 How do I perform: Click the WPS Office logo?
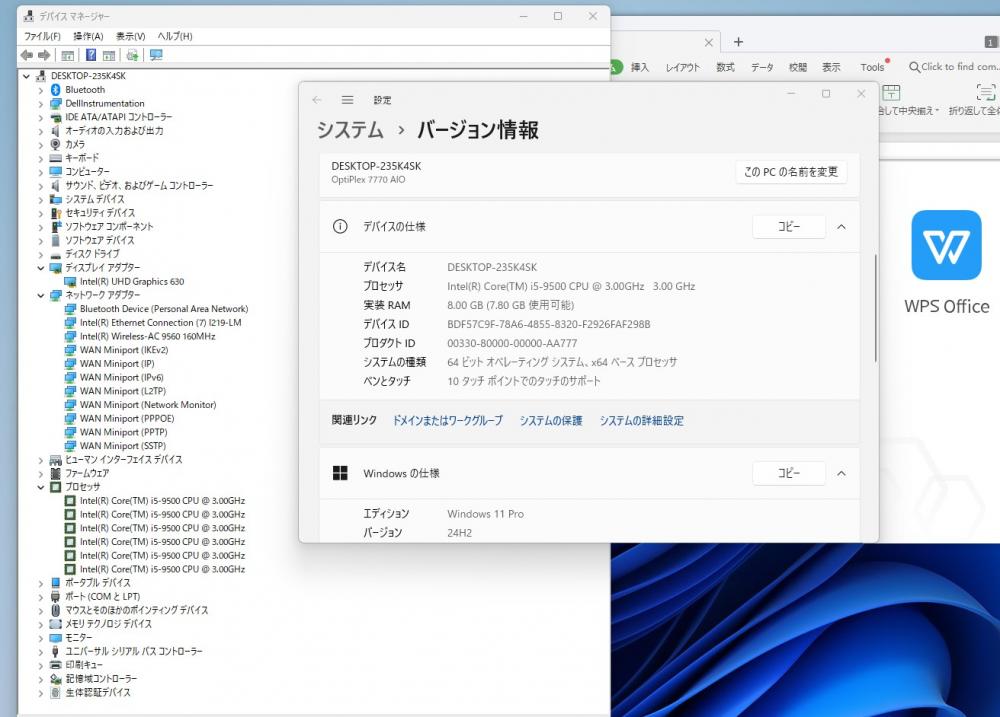pos(946,245)
